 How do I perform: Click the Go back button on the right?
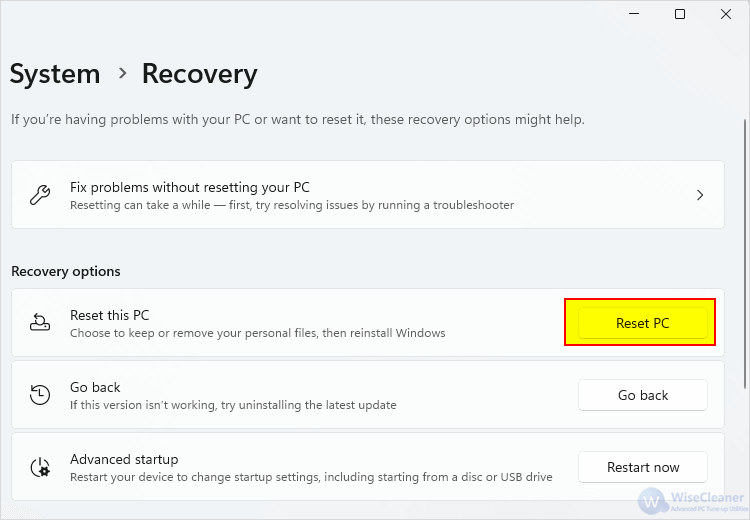coord(642,395)
